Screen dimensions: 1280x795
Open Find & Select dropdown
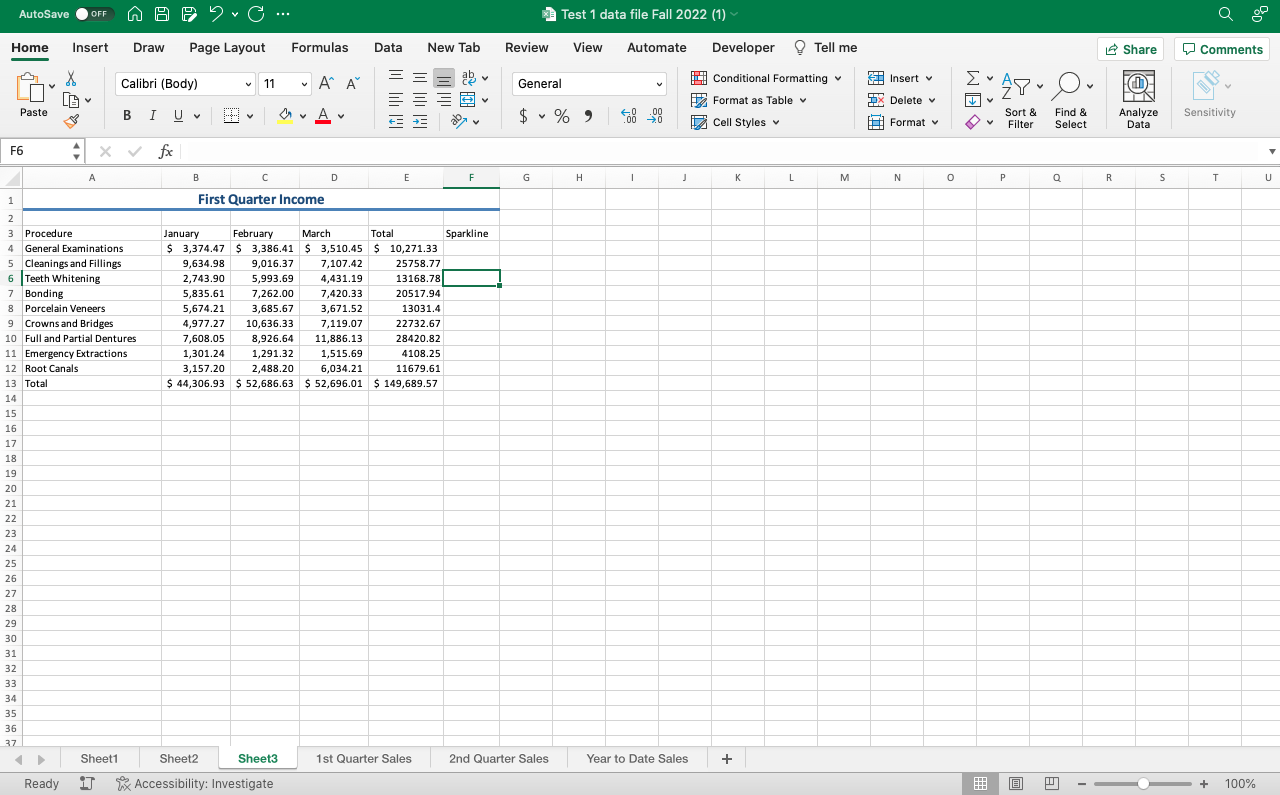1070,100
